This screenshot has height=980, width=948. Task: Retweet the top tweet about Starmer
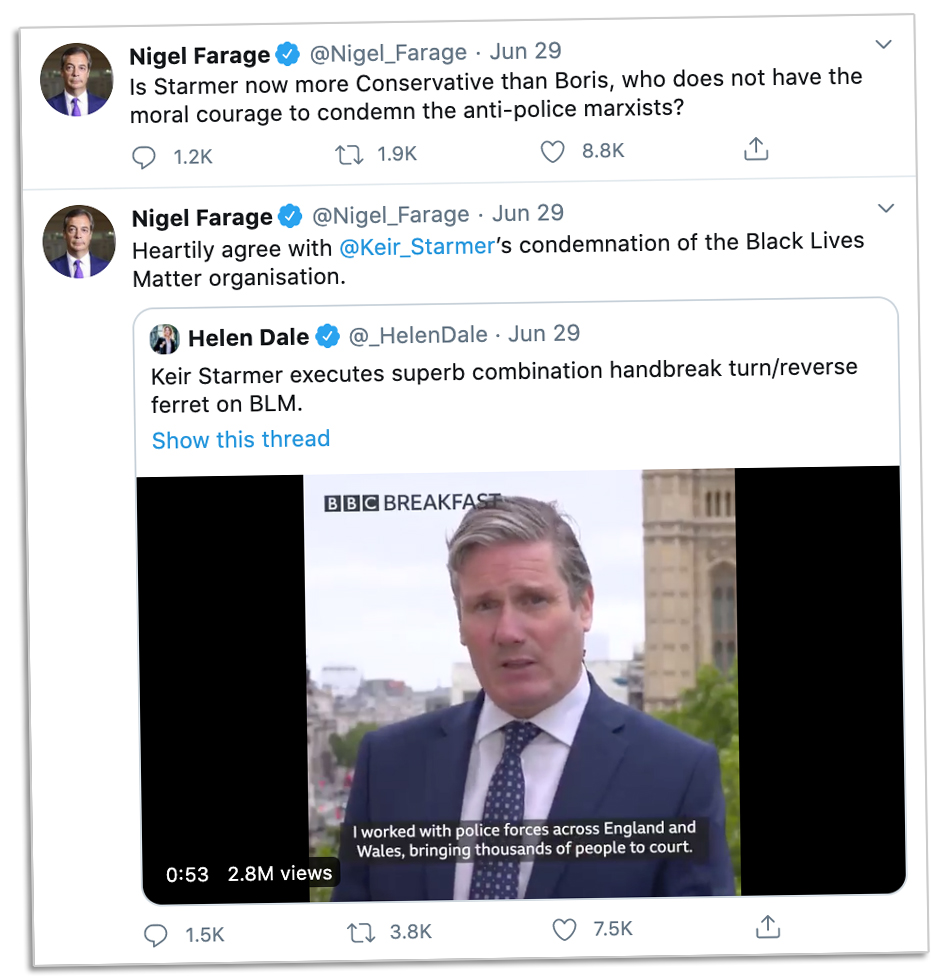[349, 154]
